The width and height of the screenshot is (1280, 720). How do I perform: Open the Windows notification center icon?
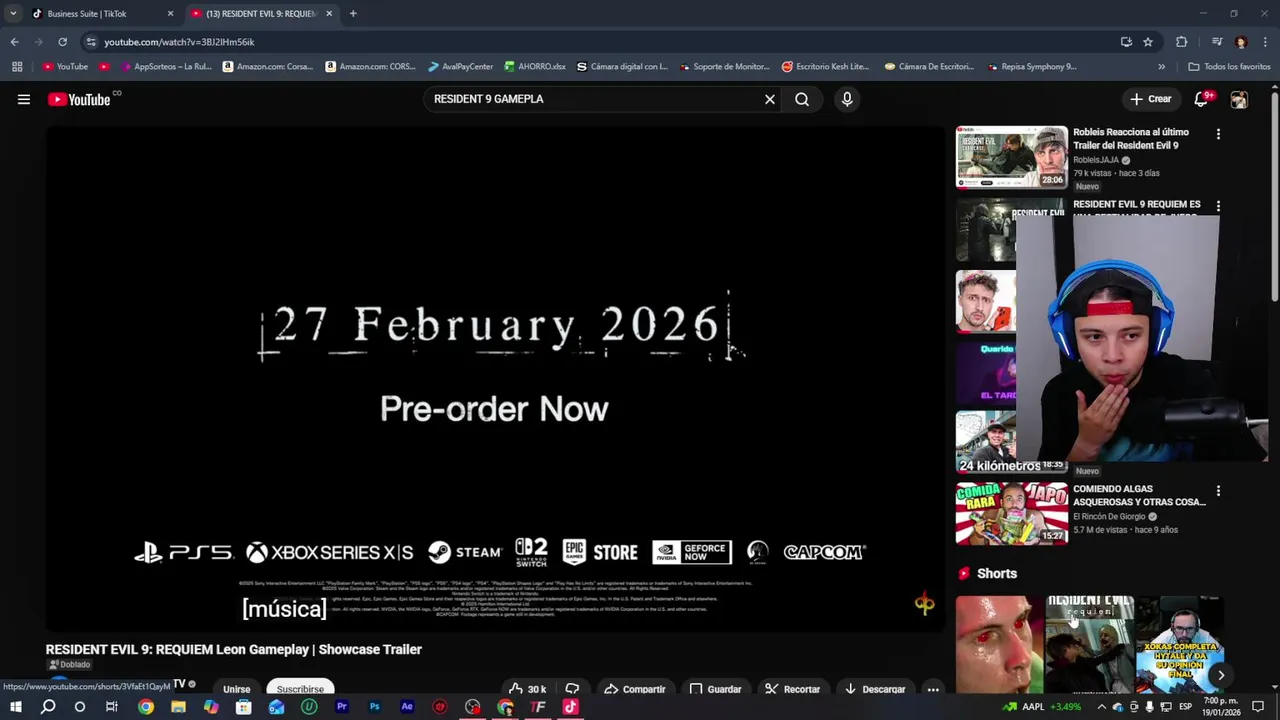(1259, 707)
